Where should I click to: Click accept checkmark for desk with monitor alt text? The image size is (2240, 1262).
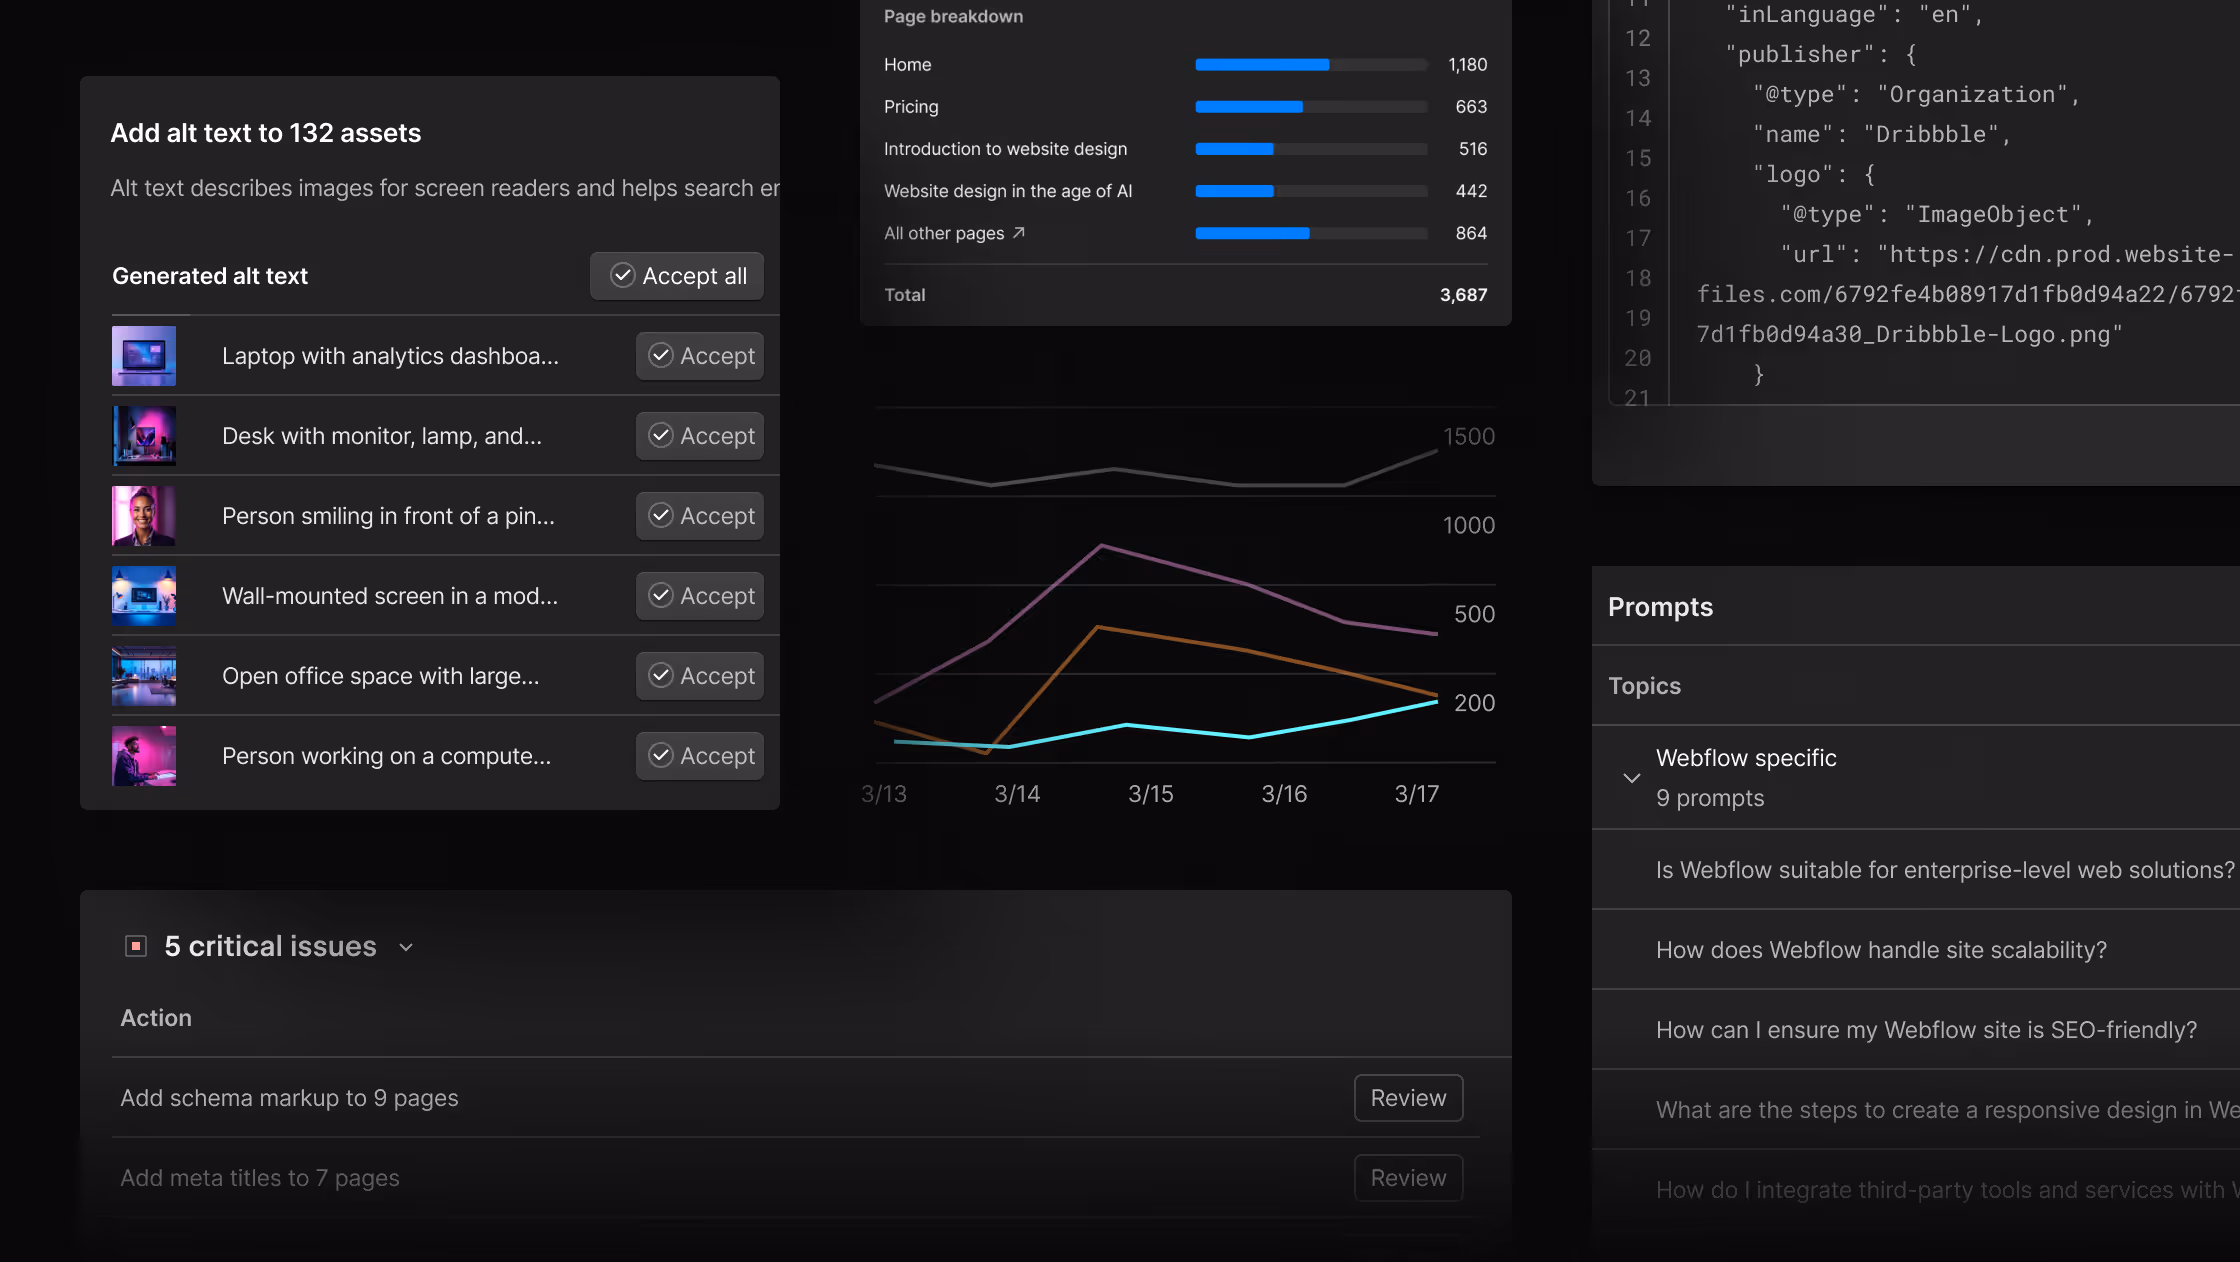pyautogui.click(x=661, y=436)
